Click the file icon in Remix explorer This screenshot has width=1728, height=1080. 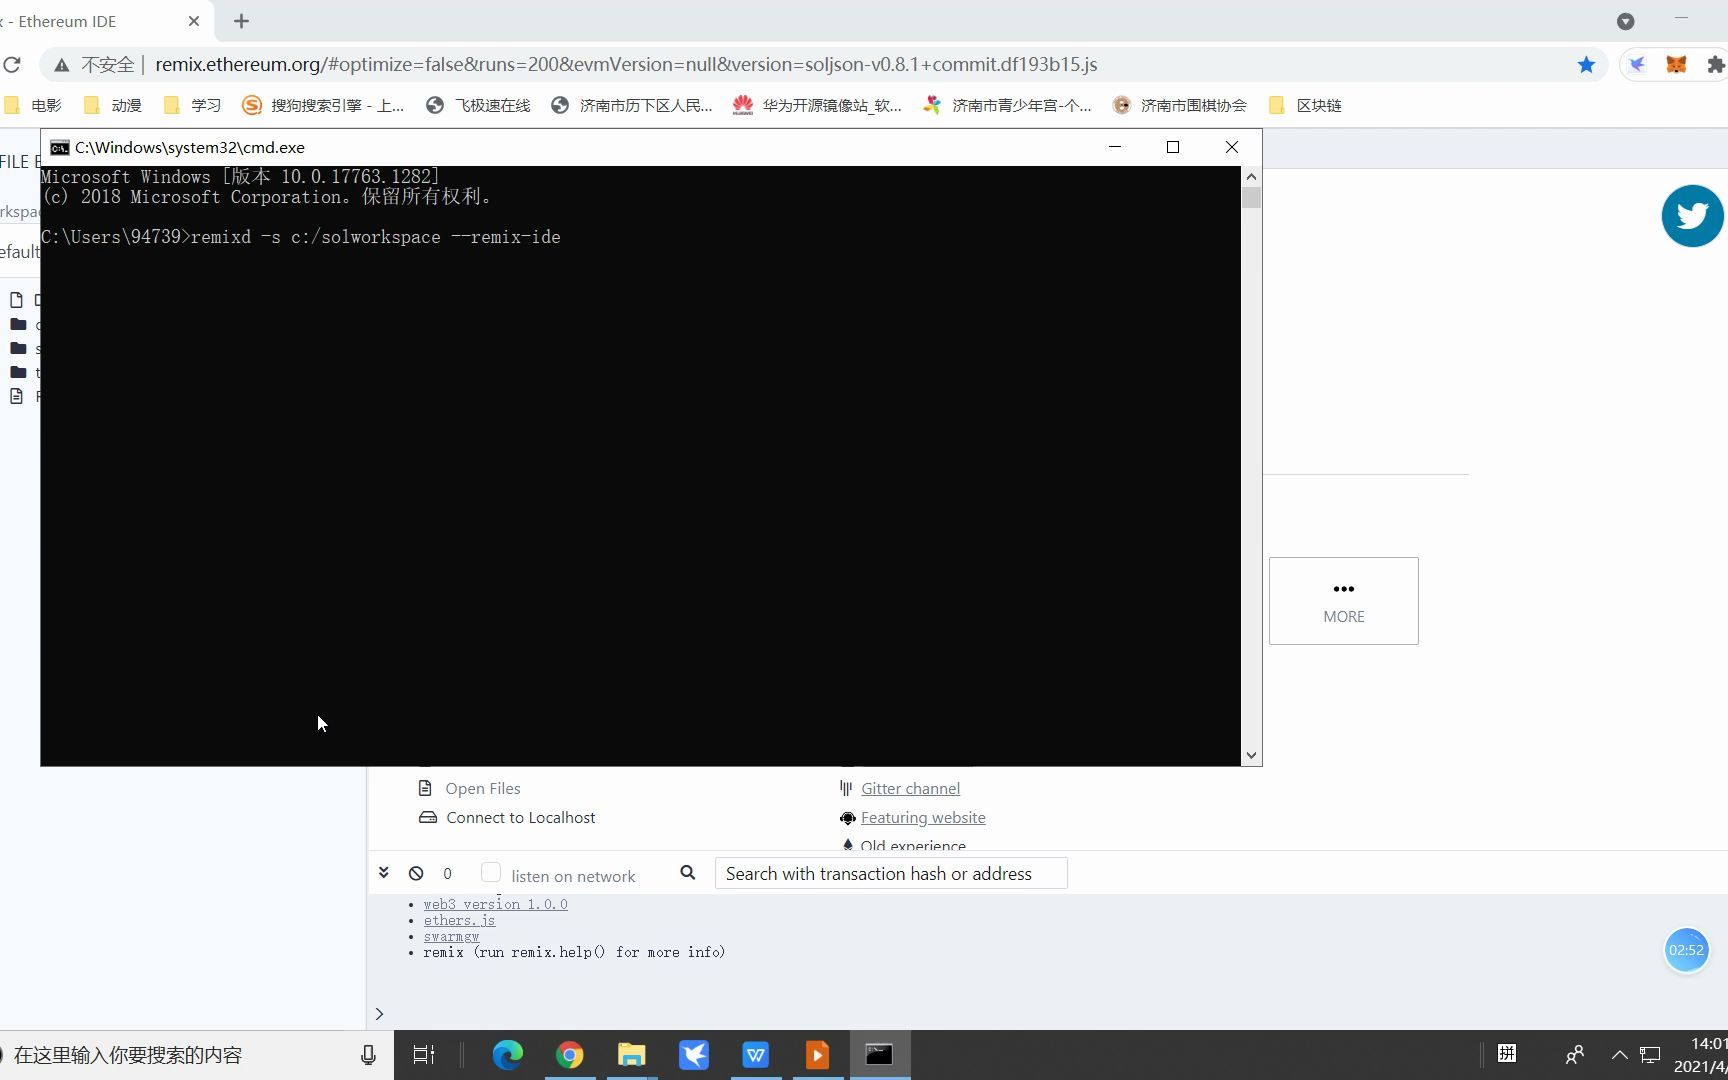click(x=16, y=300)
